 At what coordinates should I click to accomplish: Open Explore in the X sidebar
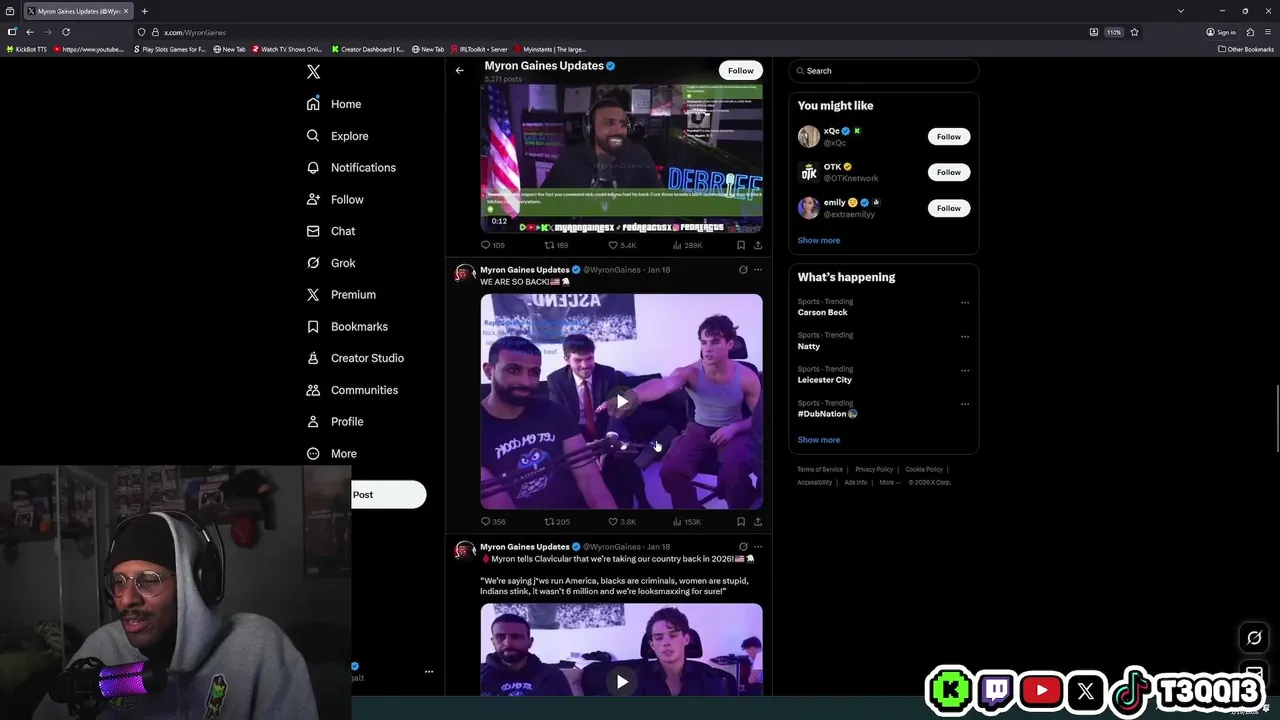tap(337, 136)
